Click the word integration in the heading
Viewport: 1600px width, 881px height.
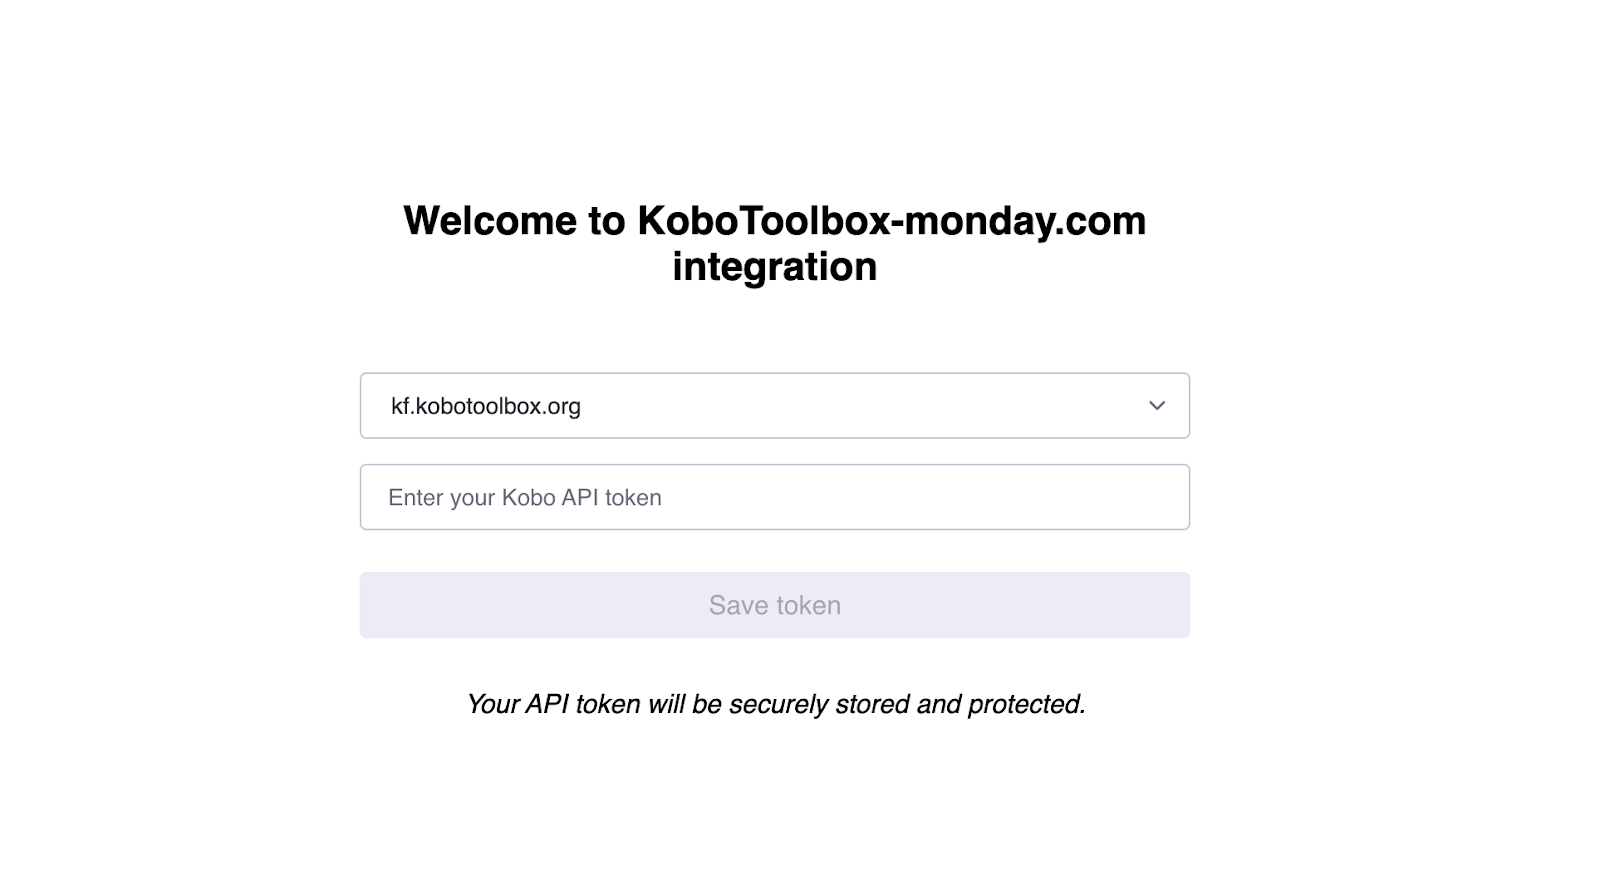click(774, 267)
